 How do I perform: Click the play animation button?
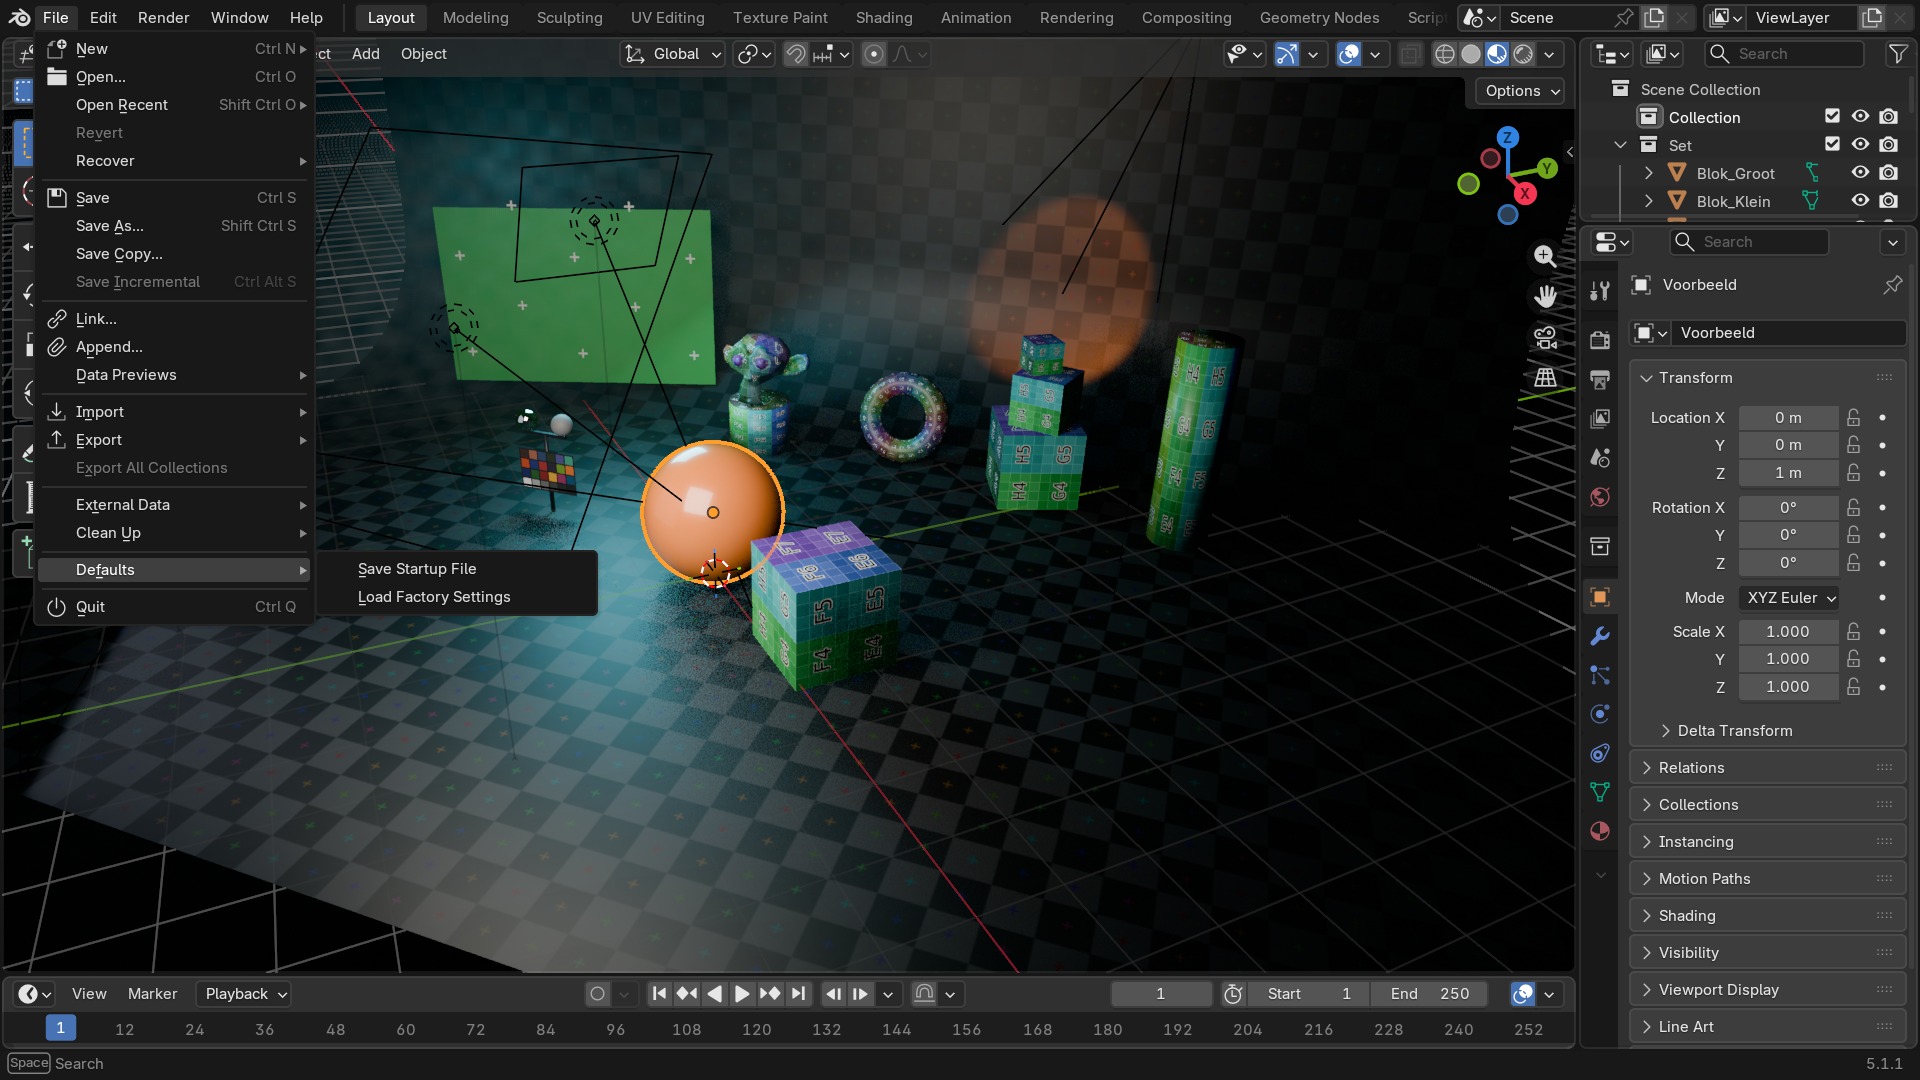click(x=742, y=994)
